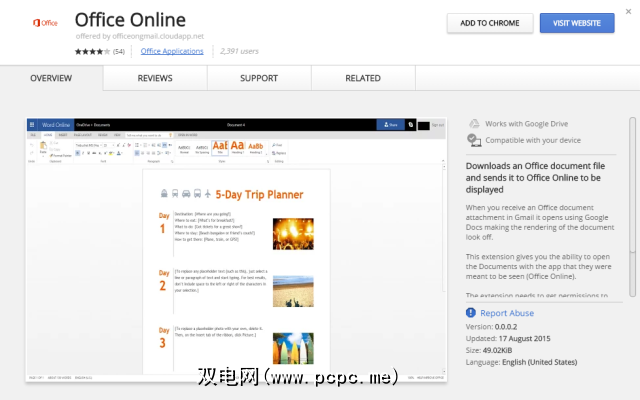The height and width of the screenshot is (400, 640).
Task: Click the four-star rating stars
Action: 92,51
